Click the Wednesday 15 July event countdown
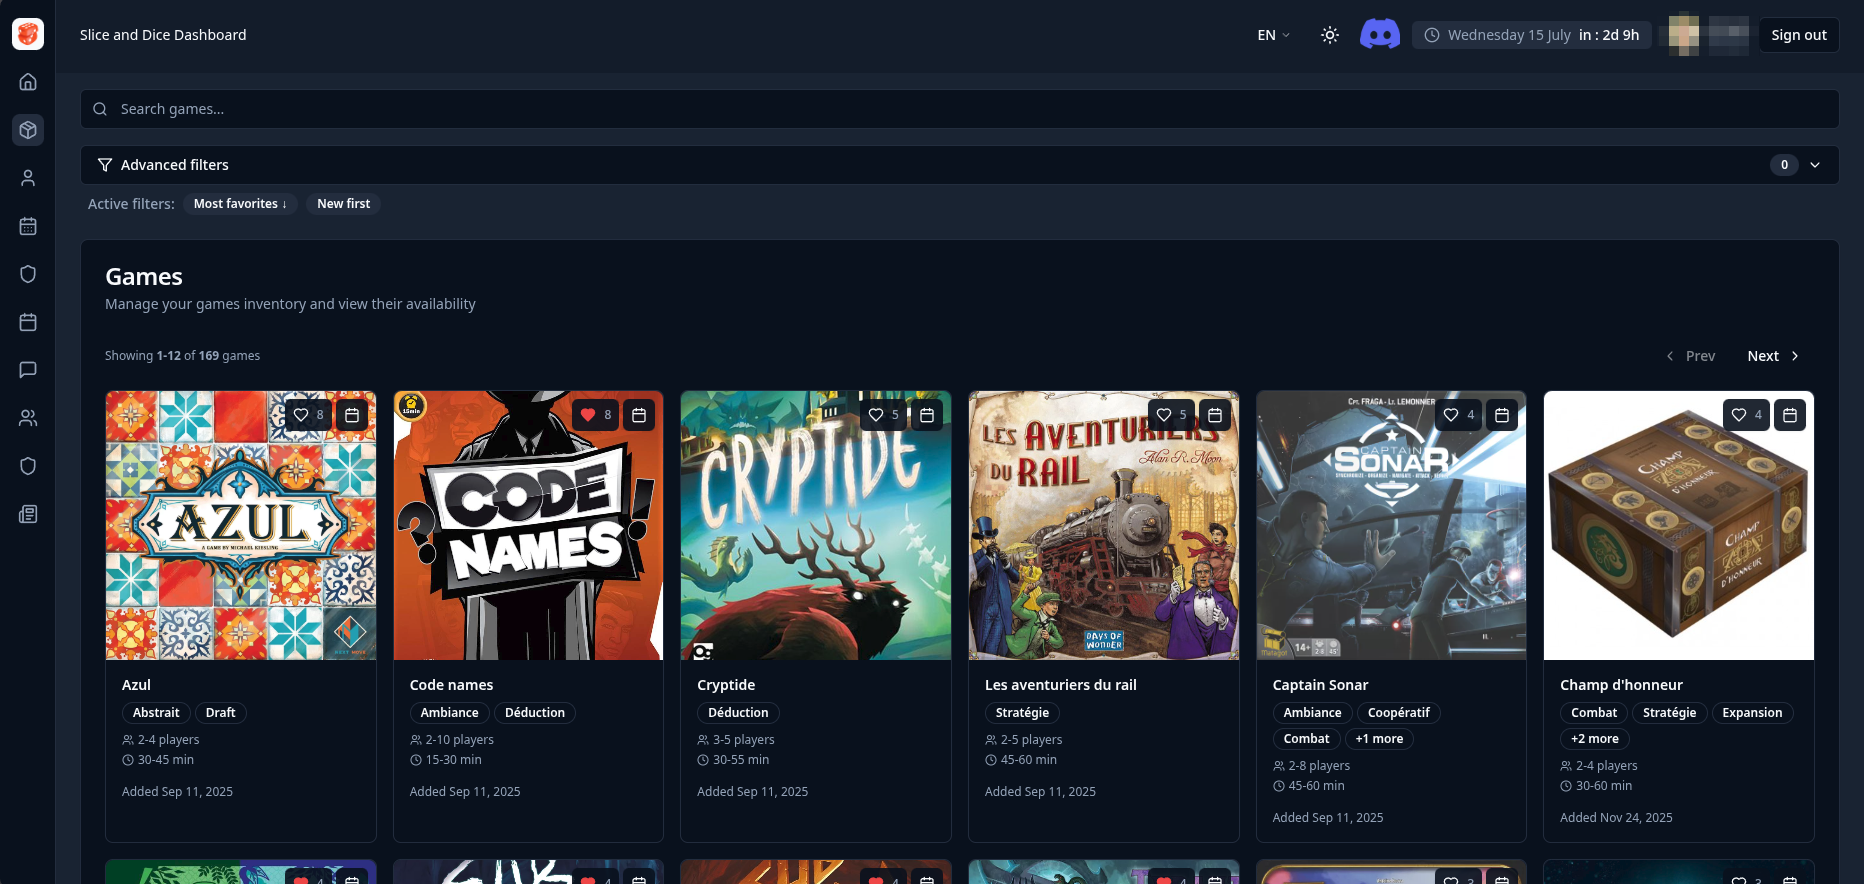The image size is (1864, 884). [1532, 35]
